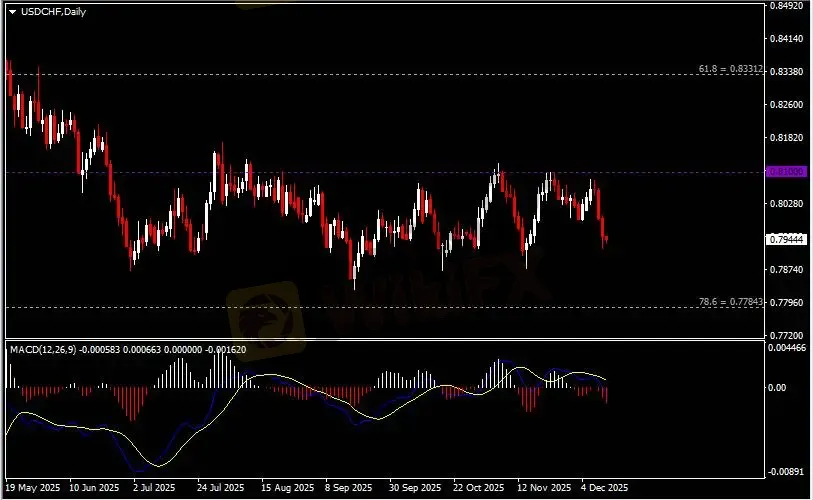The width and height of the screenshot is (813, 500).
Task: Select the USDCHF,Daily chart title
Action: pyautogui.click(x=49, y=10)
